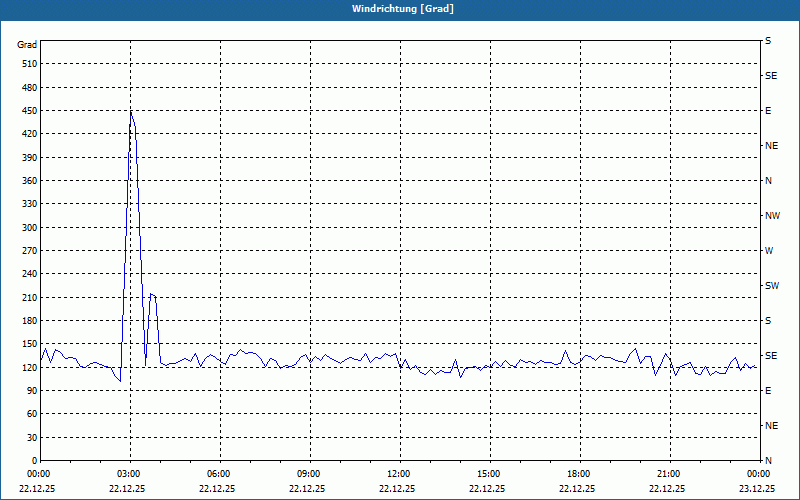Click the W compass label on right axis
Viewport: 800px width, 500px height.
[769, 251]
